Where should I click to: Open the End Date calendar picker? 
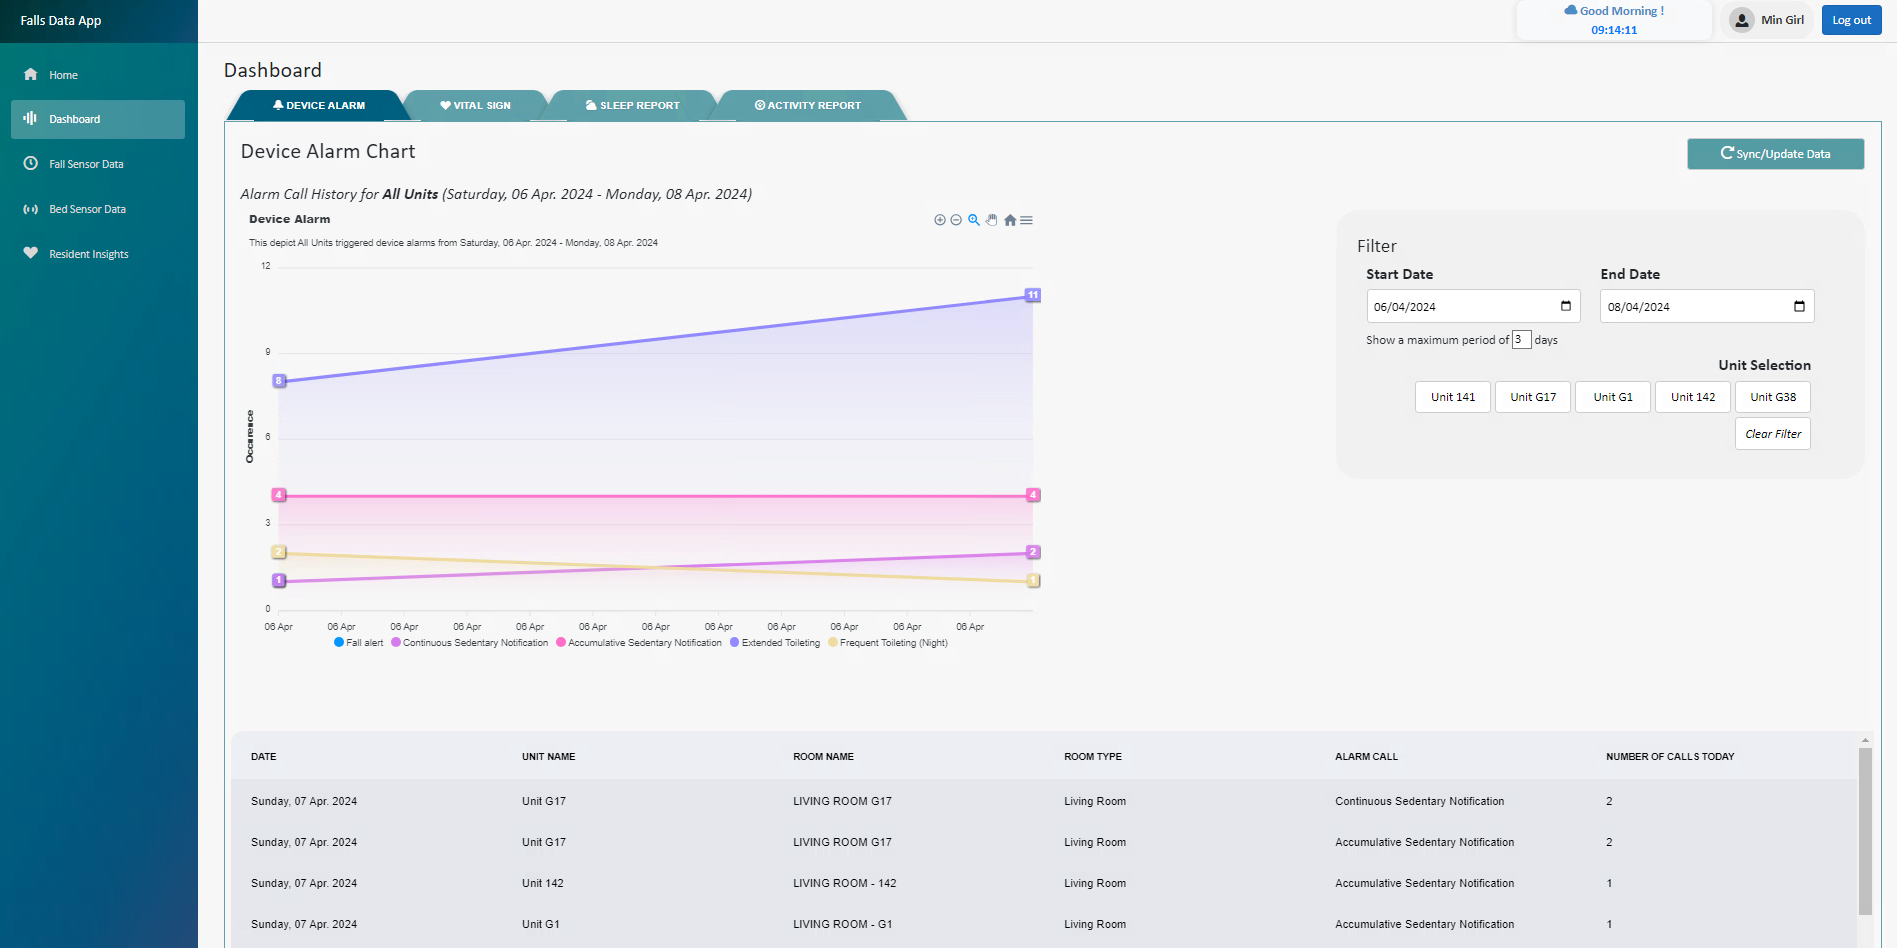coord(1798,306)
